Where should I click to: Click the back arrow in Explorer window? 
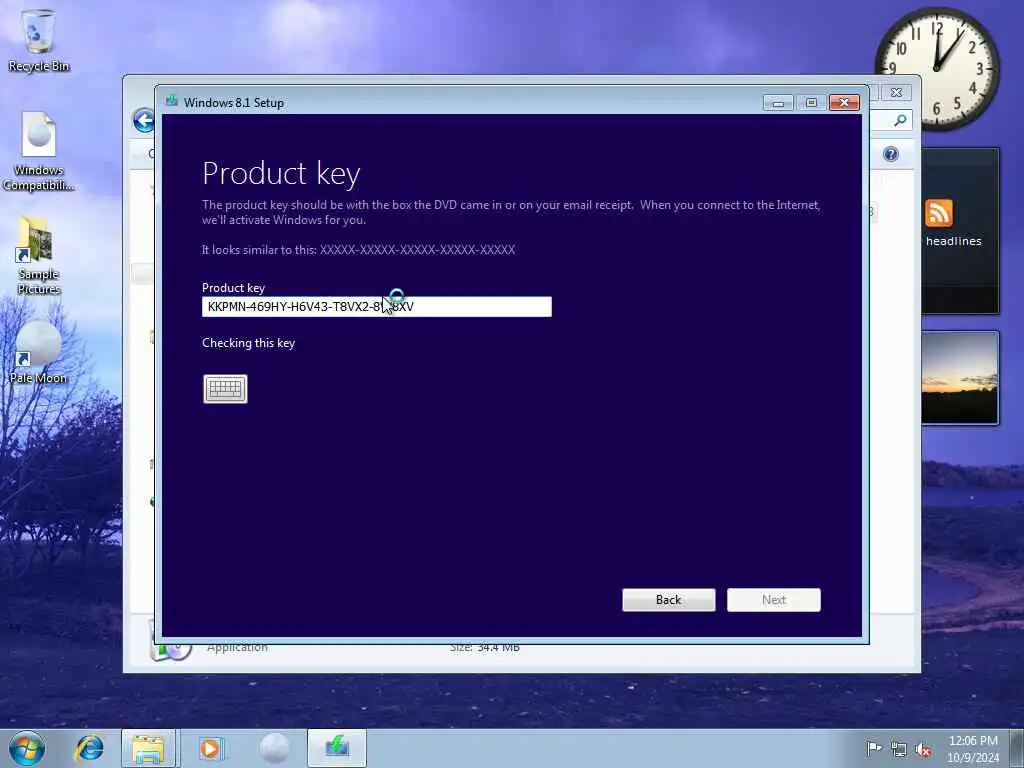[144, 120]
